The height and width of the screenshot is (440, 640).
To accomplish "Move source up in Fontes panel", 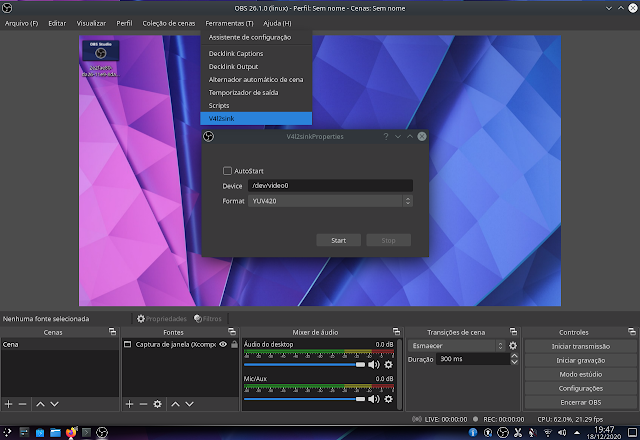I will tap(176, 404).
